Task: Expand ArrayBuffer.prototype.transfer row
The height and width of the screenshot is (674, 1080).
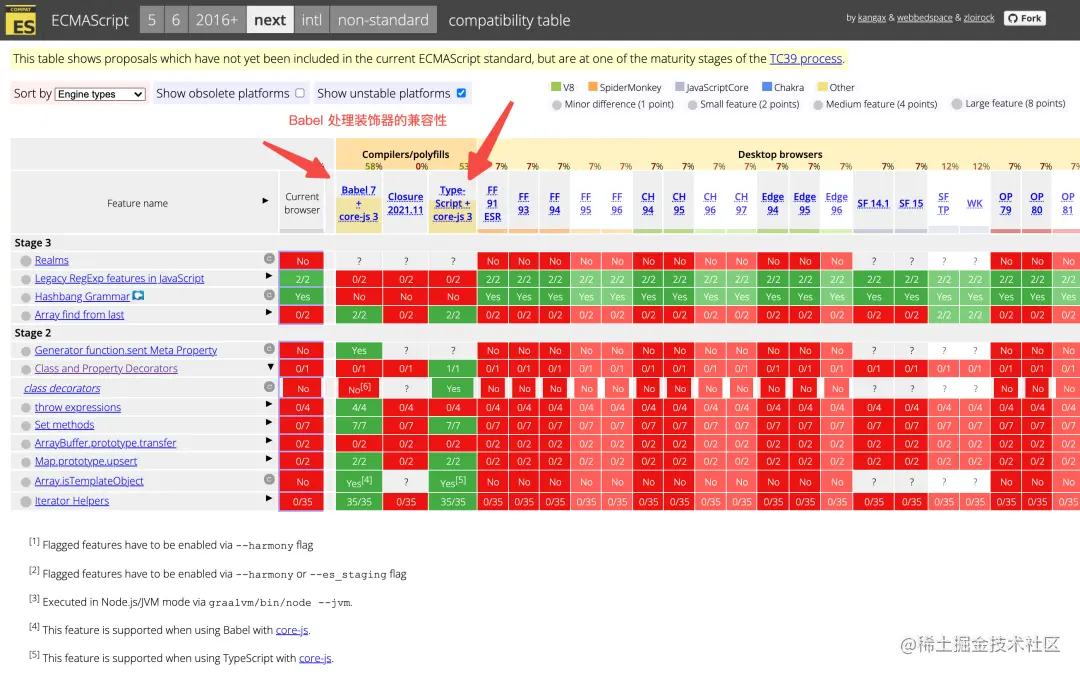Action: tap(269, 441)
